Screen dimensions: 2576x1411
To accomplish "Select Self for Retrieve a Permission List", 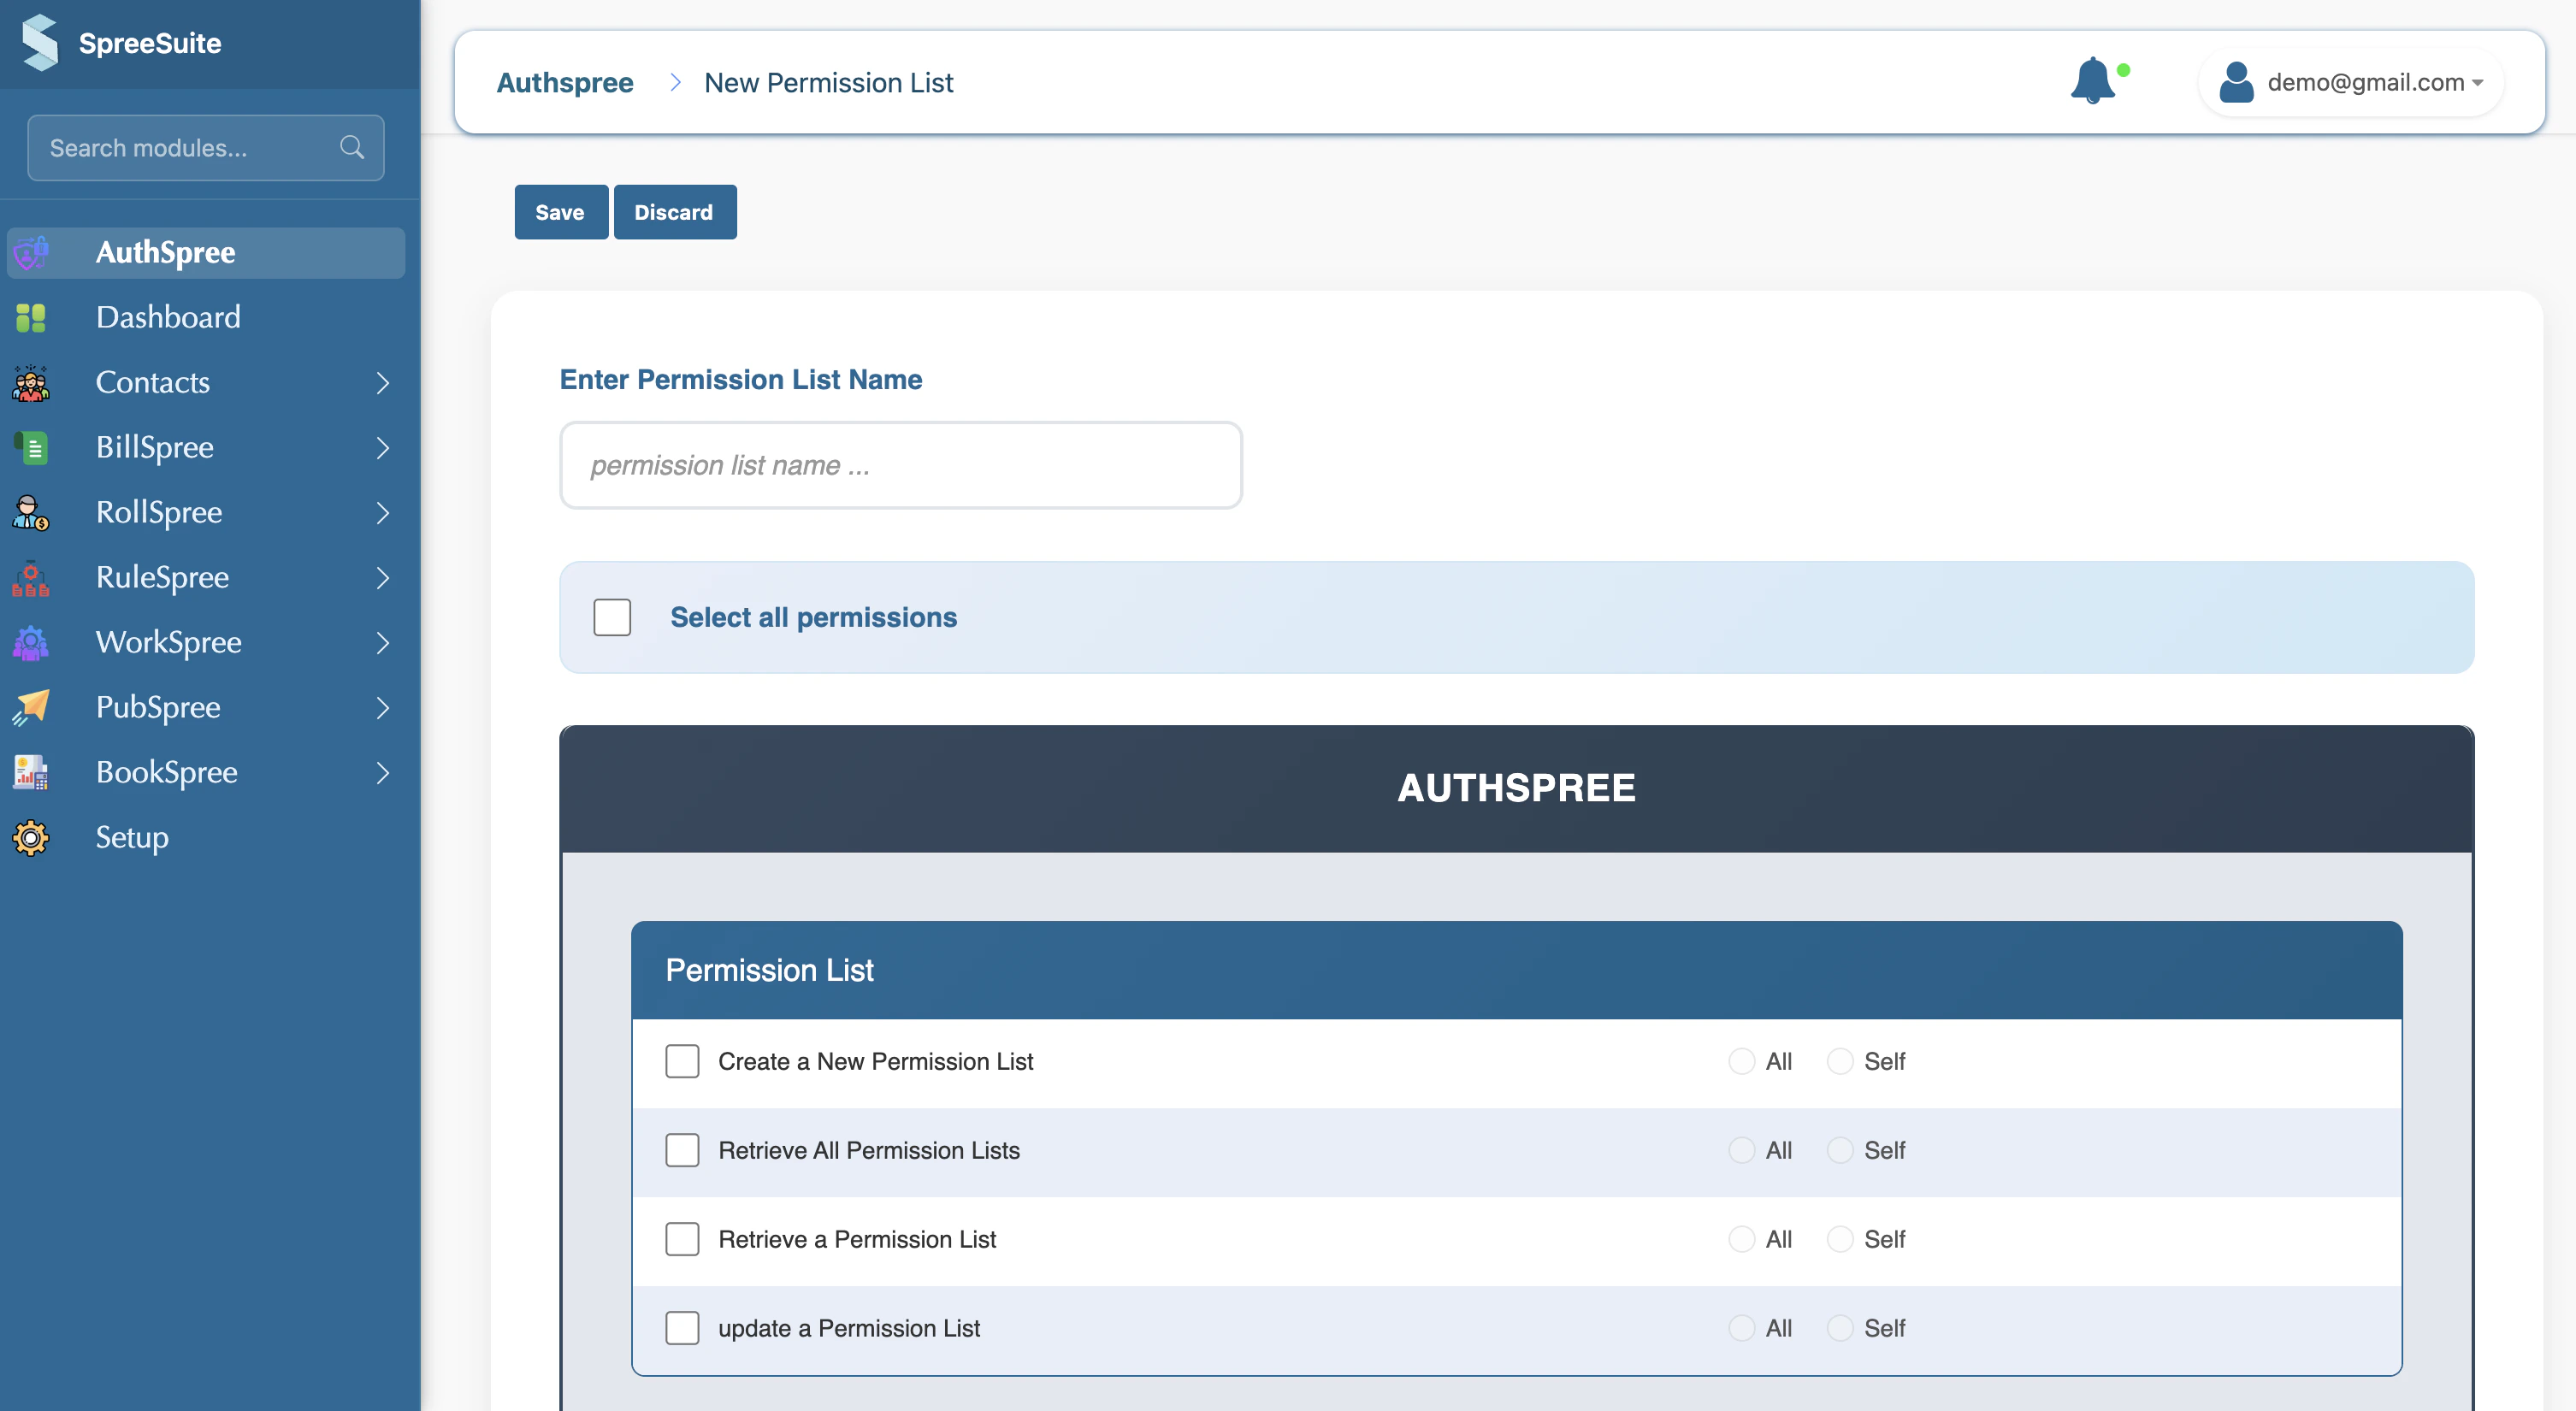I will pos(1840,1239).
